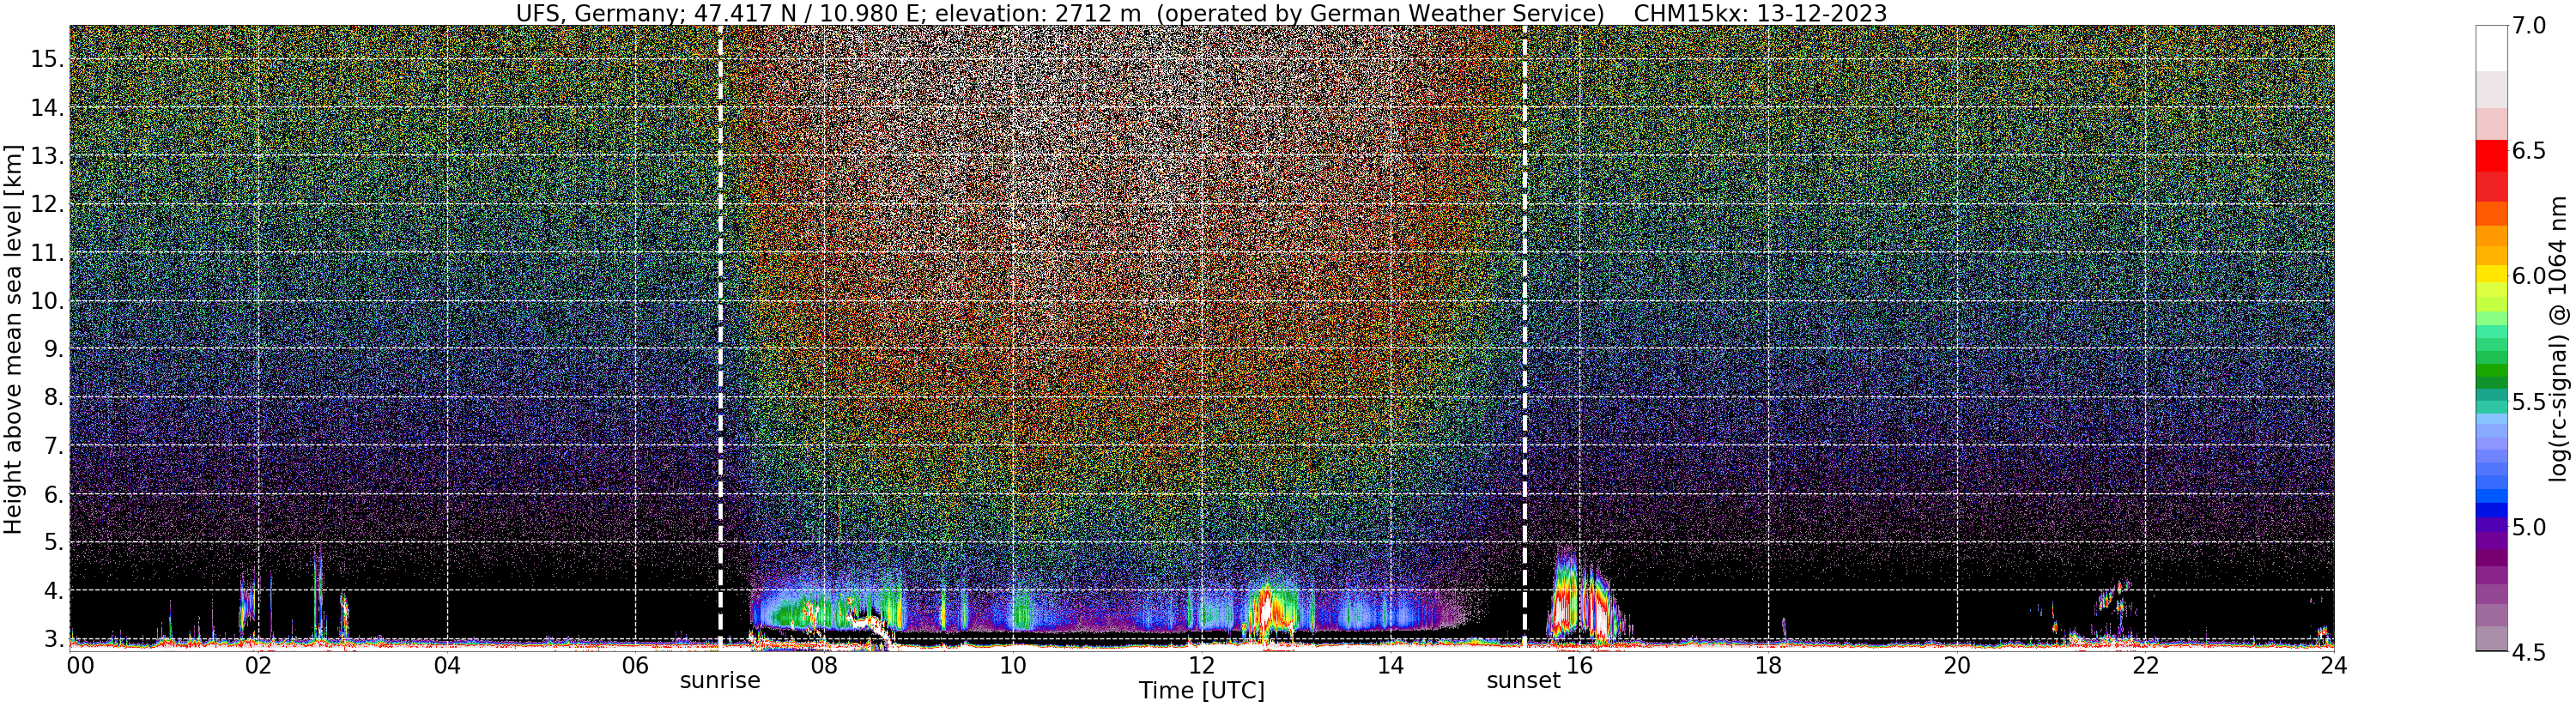Click the time axis tick label '08'
This screenshot has height=707, width=2576.
(824, 666)
